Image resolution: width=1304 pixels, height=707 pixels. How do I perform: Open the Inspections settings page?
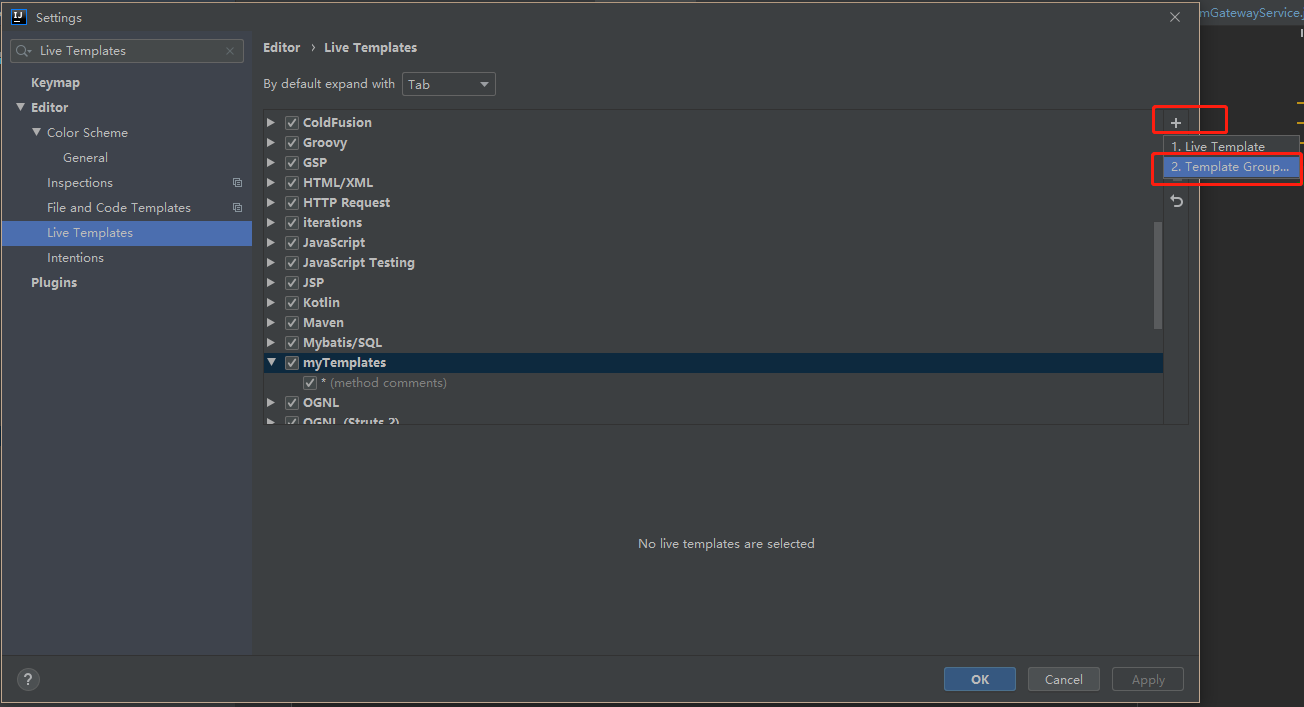[x=80, y=183]
